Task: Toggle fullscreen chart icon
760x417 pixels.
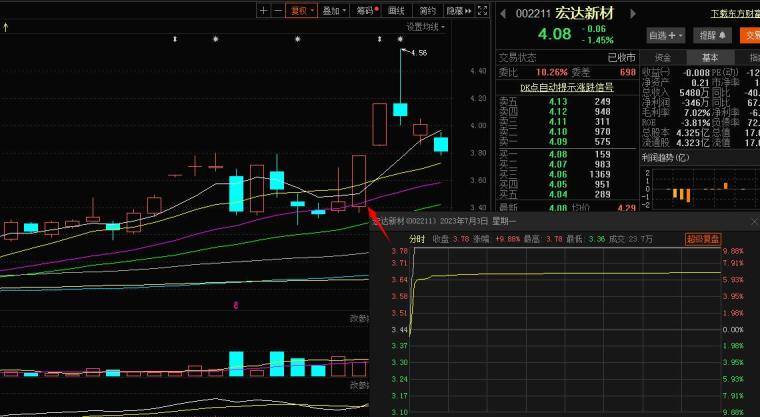Action: click(482, 10)
